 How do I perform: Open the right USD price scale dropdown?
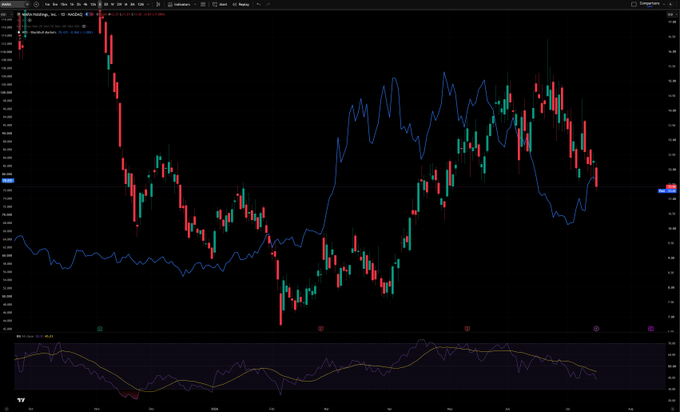click(671, 14)
